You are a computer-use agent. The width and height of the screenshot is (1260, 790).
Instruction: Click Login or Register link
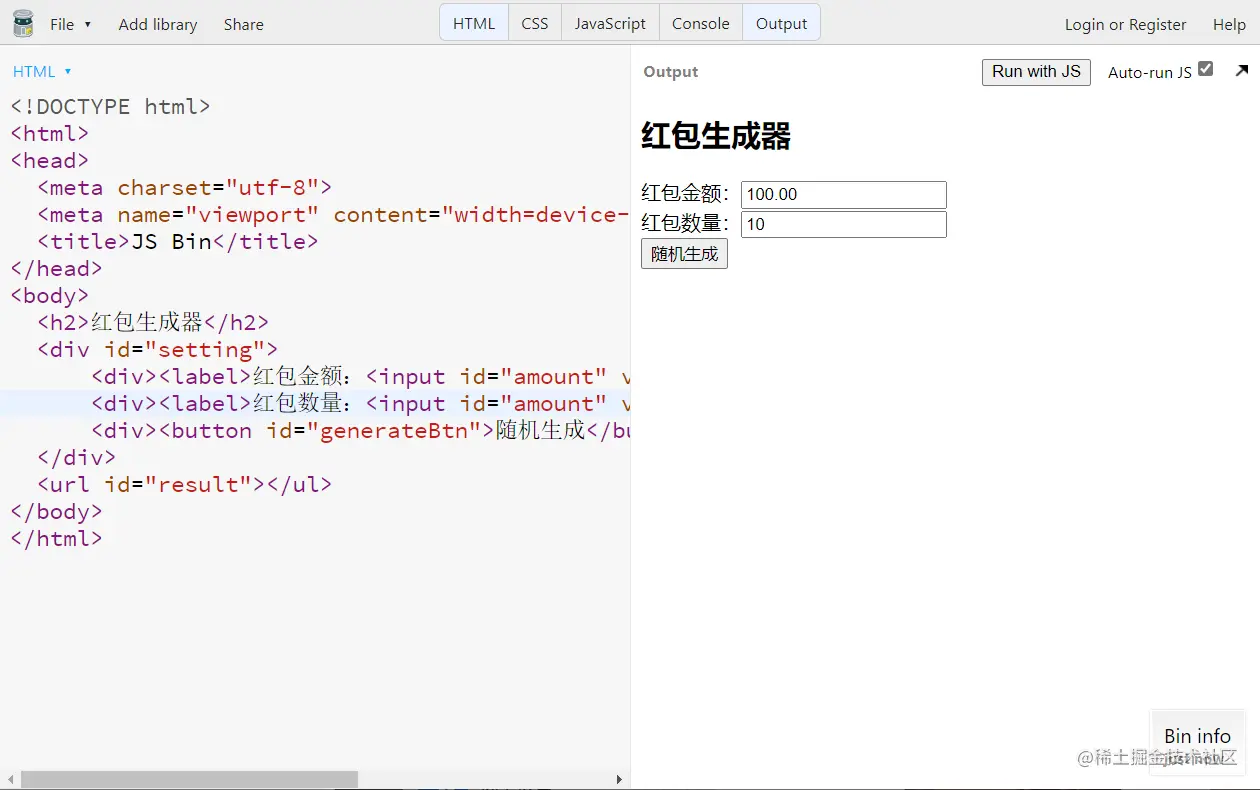1126,24
